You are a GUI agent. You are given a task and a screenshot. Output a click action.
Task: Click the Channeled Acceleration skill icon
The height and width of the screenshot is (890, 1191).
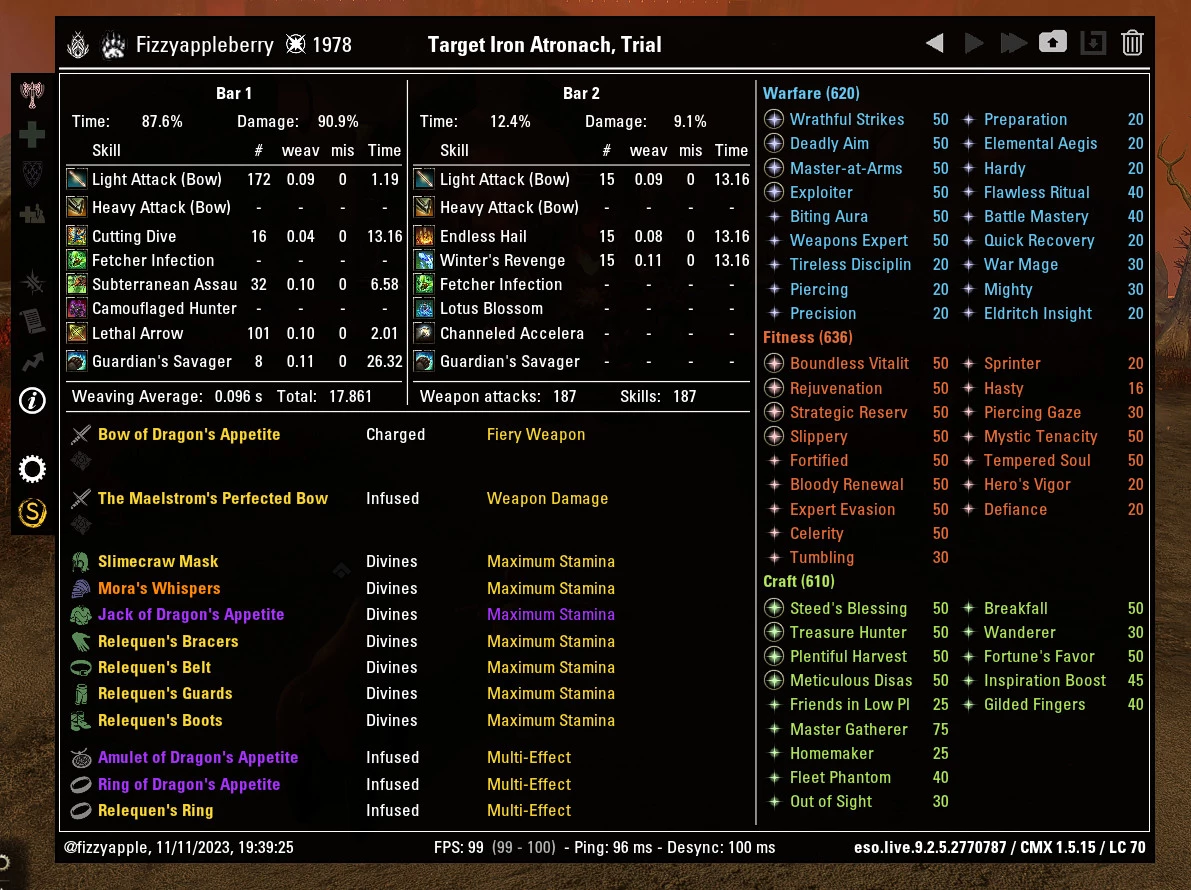(425, 333)
